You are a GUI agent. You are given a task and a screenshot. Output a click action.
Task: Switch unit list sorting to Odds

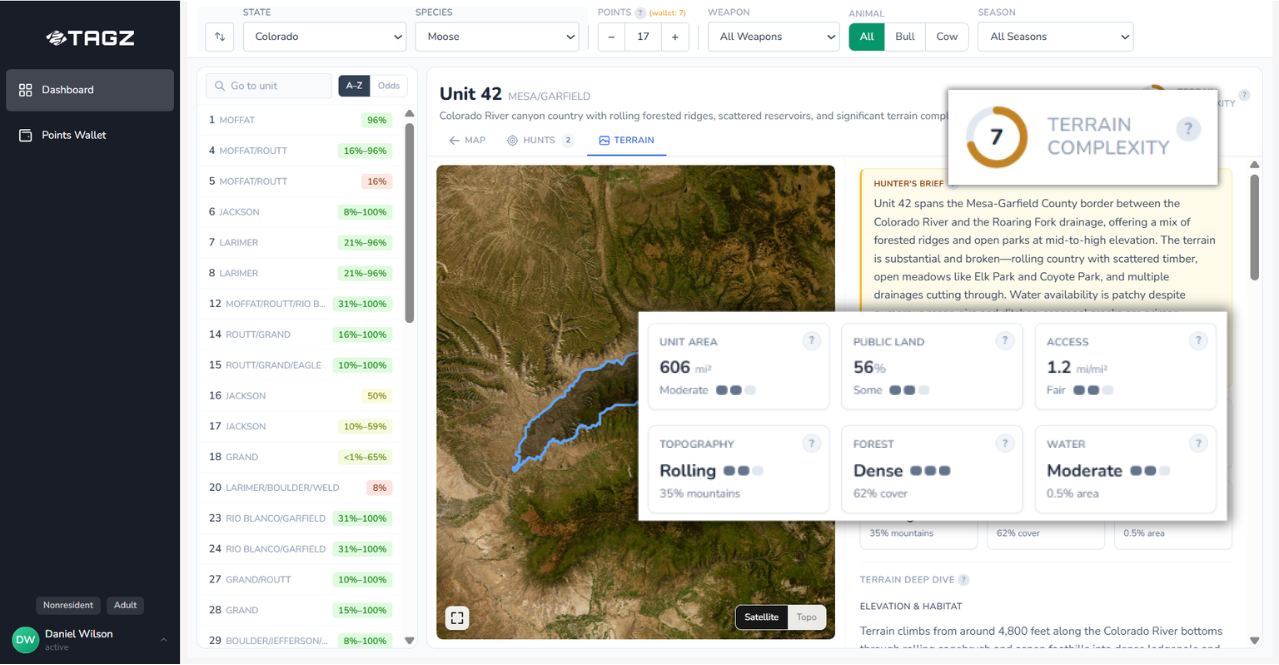pos(388,86)
